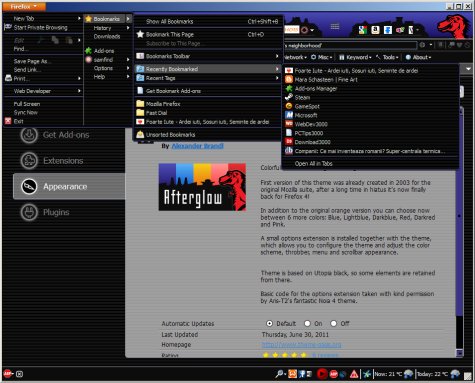Choose Sync Now in the Firefox menu
The image size is (475, 383).
[43, 112]
